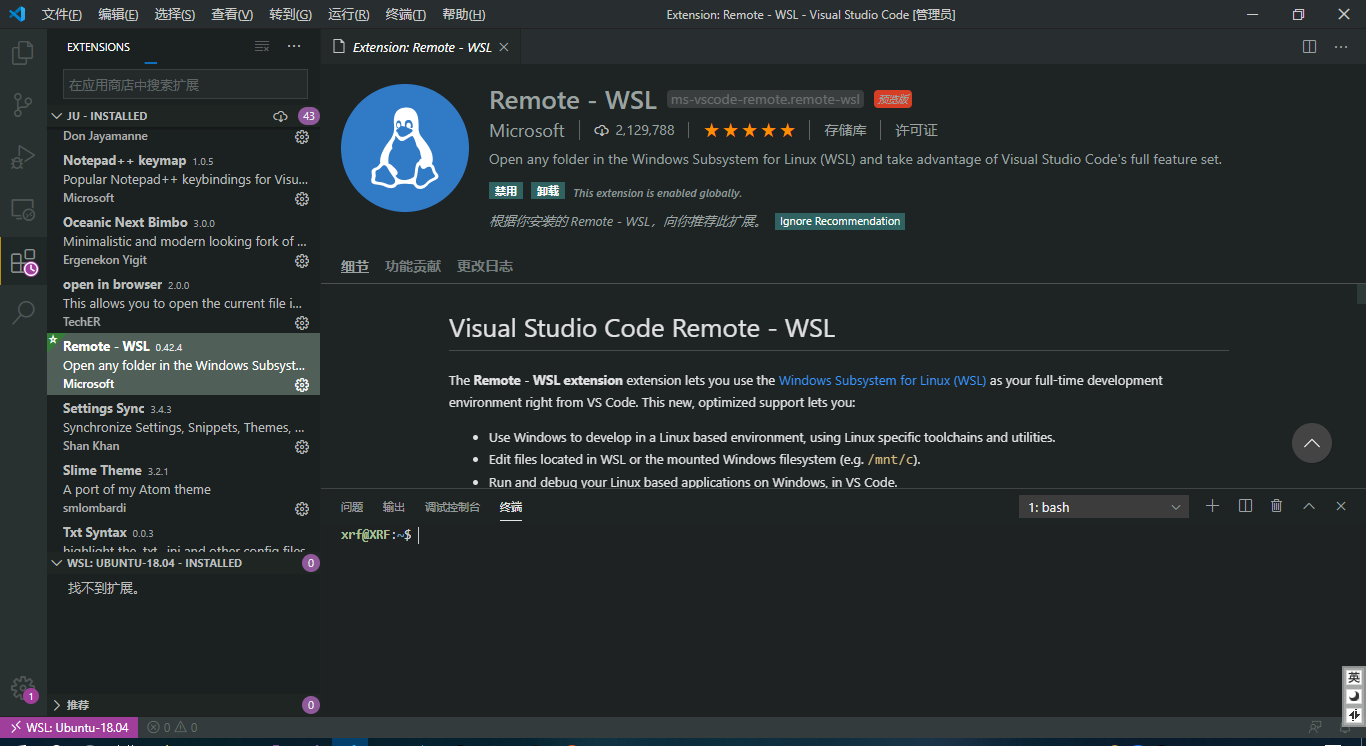Image resolution: width=1366 pixels, height=746 pixels.
Task: Select the 终端 panel tab
Action: 511,507
